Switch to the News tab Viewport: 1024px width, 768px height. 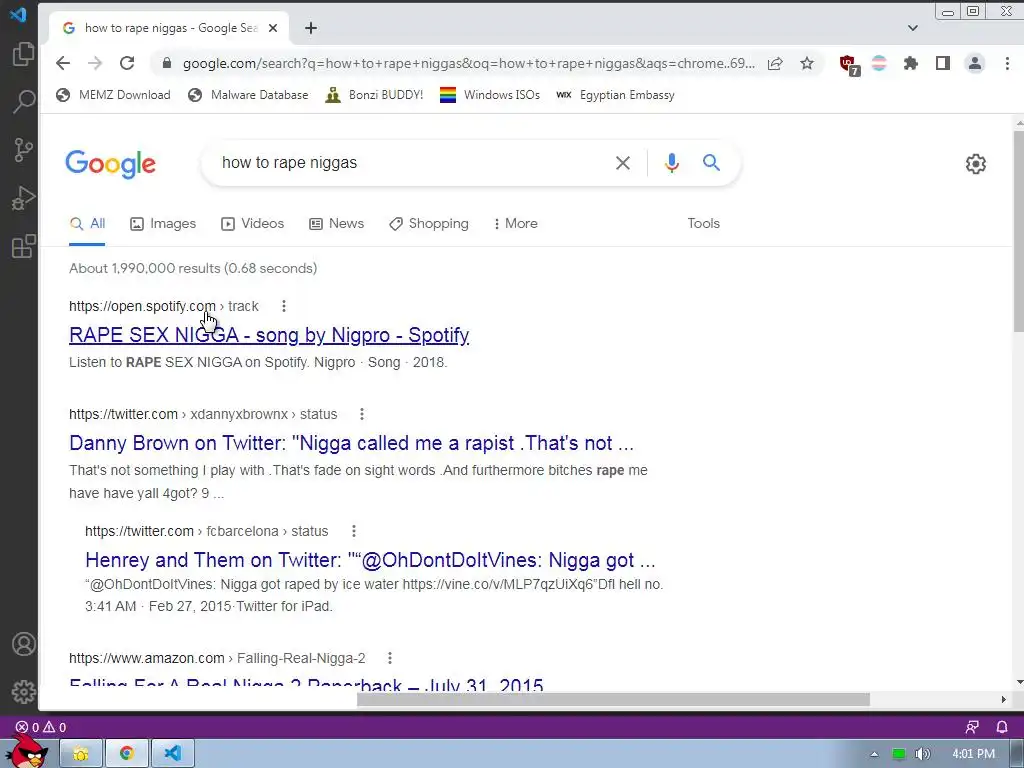tap(336, 223)
